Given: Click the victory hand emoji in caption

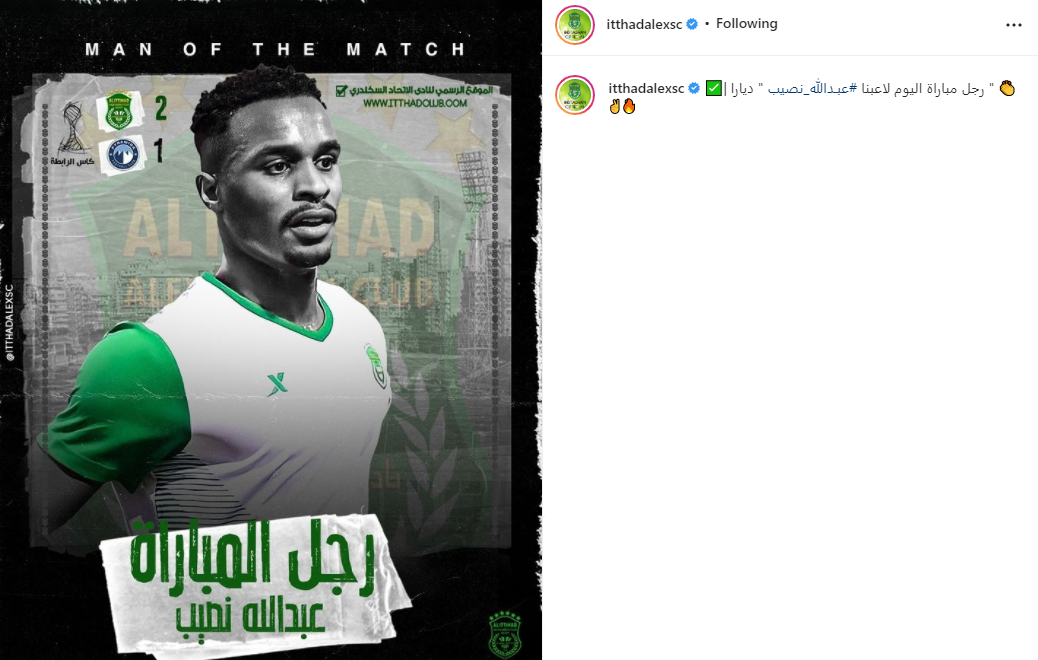Looking at the screenshot, I should [615, 106].
